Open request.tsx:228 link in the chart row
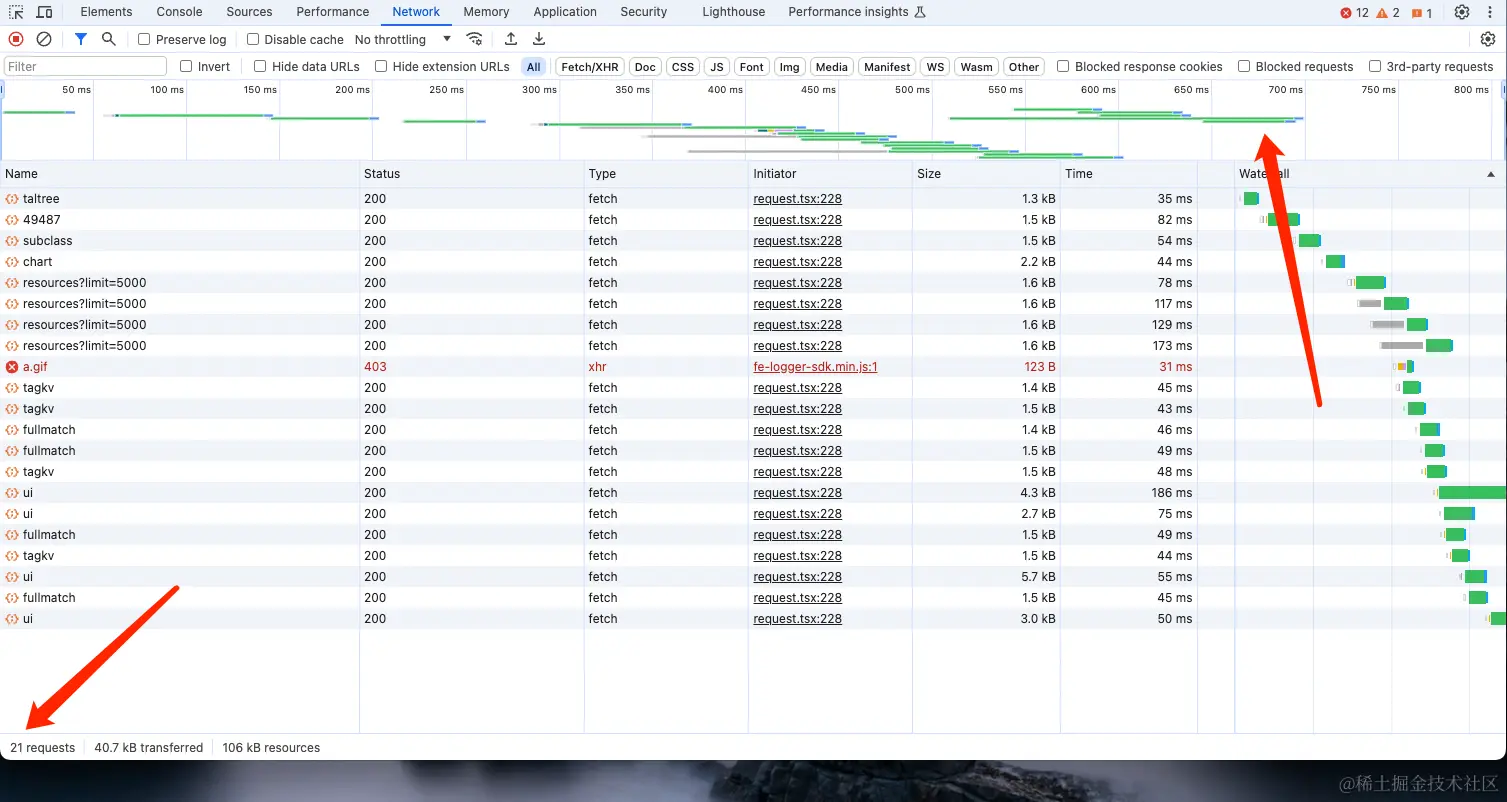This screenshot has width=1507, height=802. tap(798, 262)
